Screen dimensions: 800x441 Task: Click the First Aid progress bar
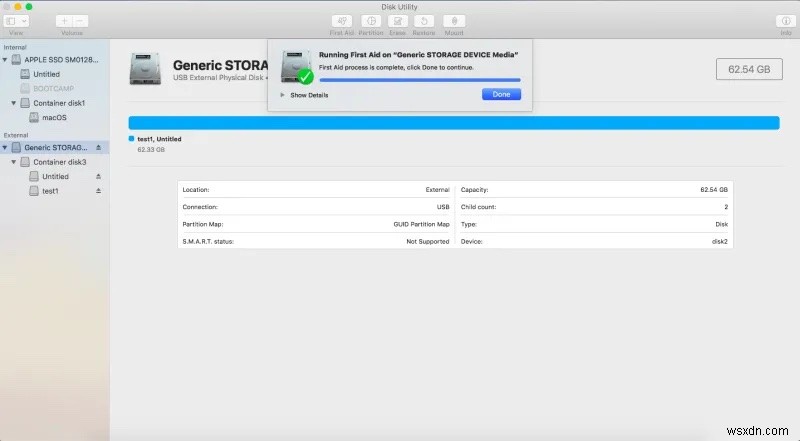coord(420,80)
